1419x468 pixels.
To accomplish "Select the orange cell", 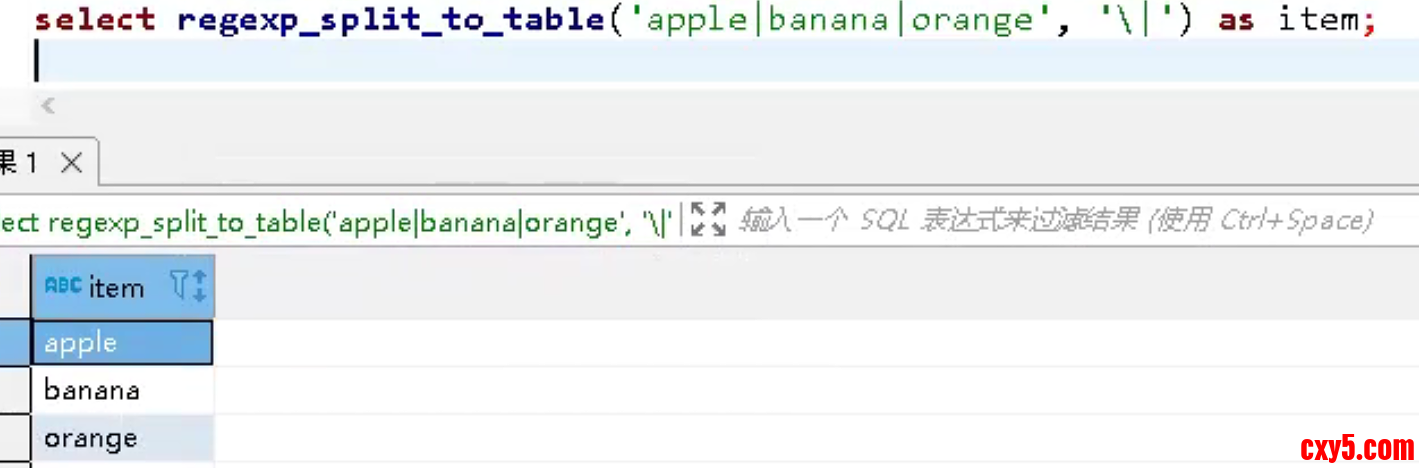I will pyautogui.click(x=122, y=438).
